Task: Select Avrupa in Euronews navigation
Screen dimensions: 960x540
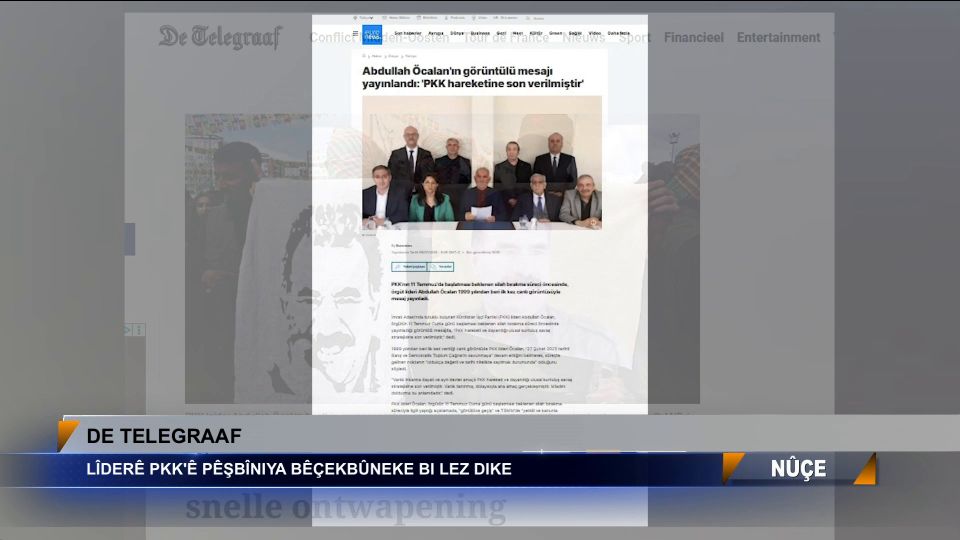Action: point(436,33)
